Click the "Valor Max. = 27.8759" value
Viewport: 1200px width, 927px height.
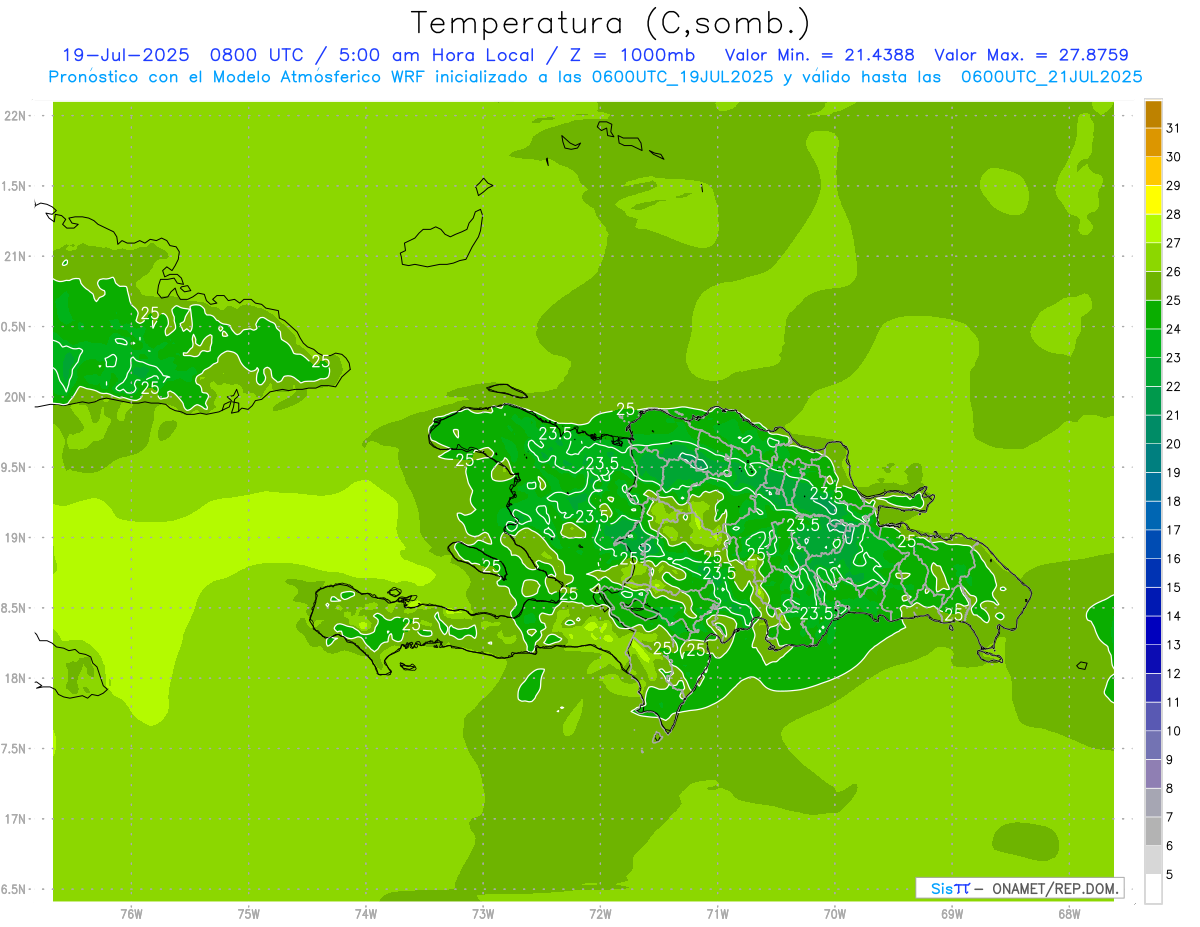click(x=1031, y=55)
